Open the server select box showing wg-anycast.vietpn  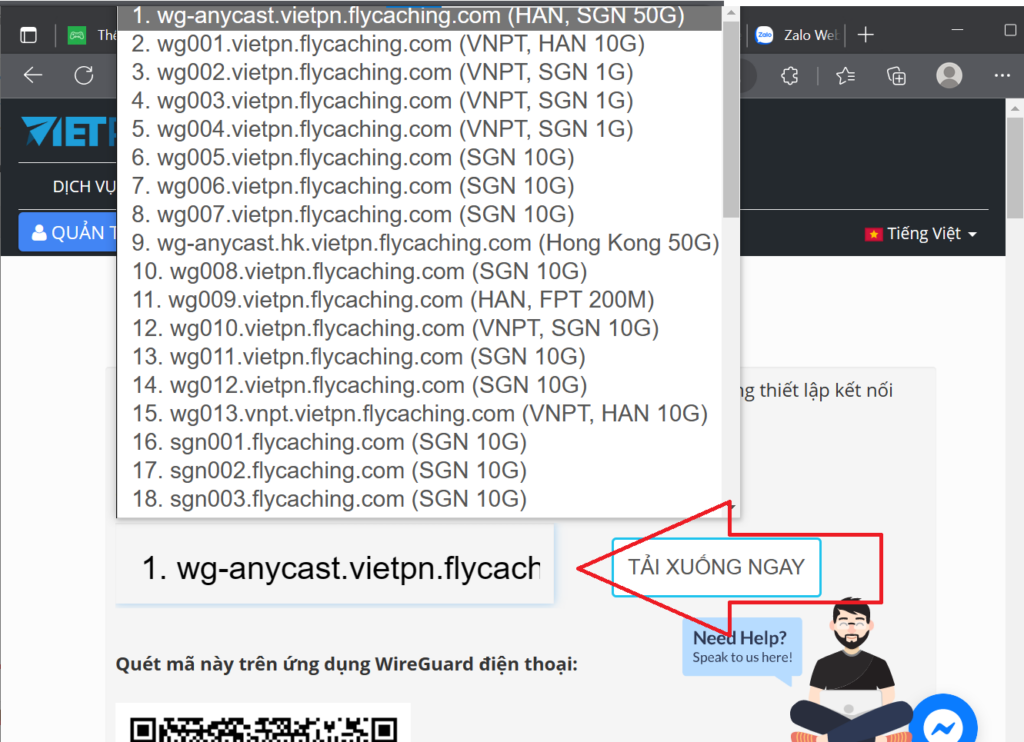pyautogui.click(x=335, y=566)
